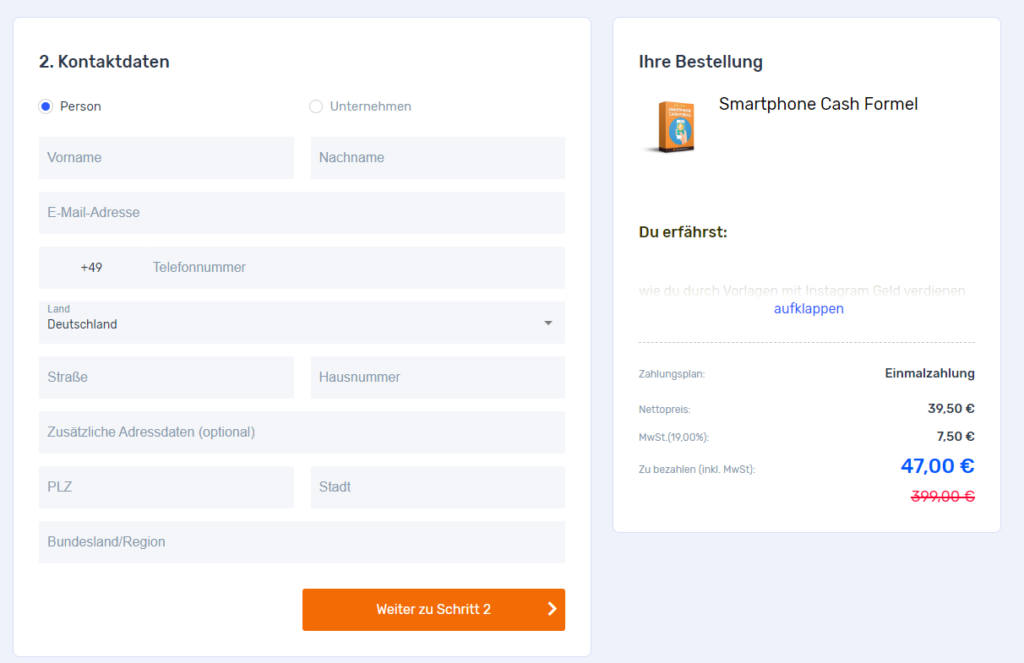Click the Du erfährst: heading
The image size is (1024, 663).
pyautogui.click(x=682, y=232)
